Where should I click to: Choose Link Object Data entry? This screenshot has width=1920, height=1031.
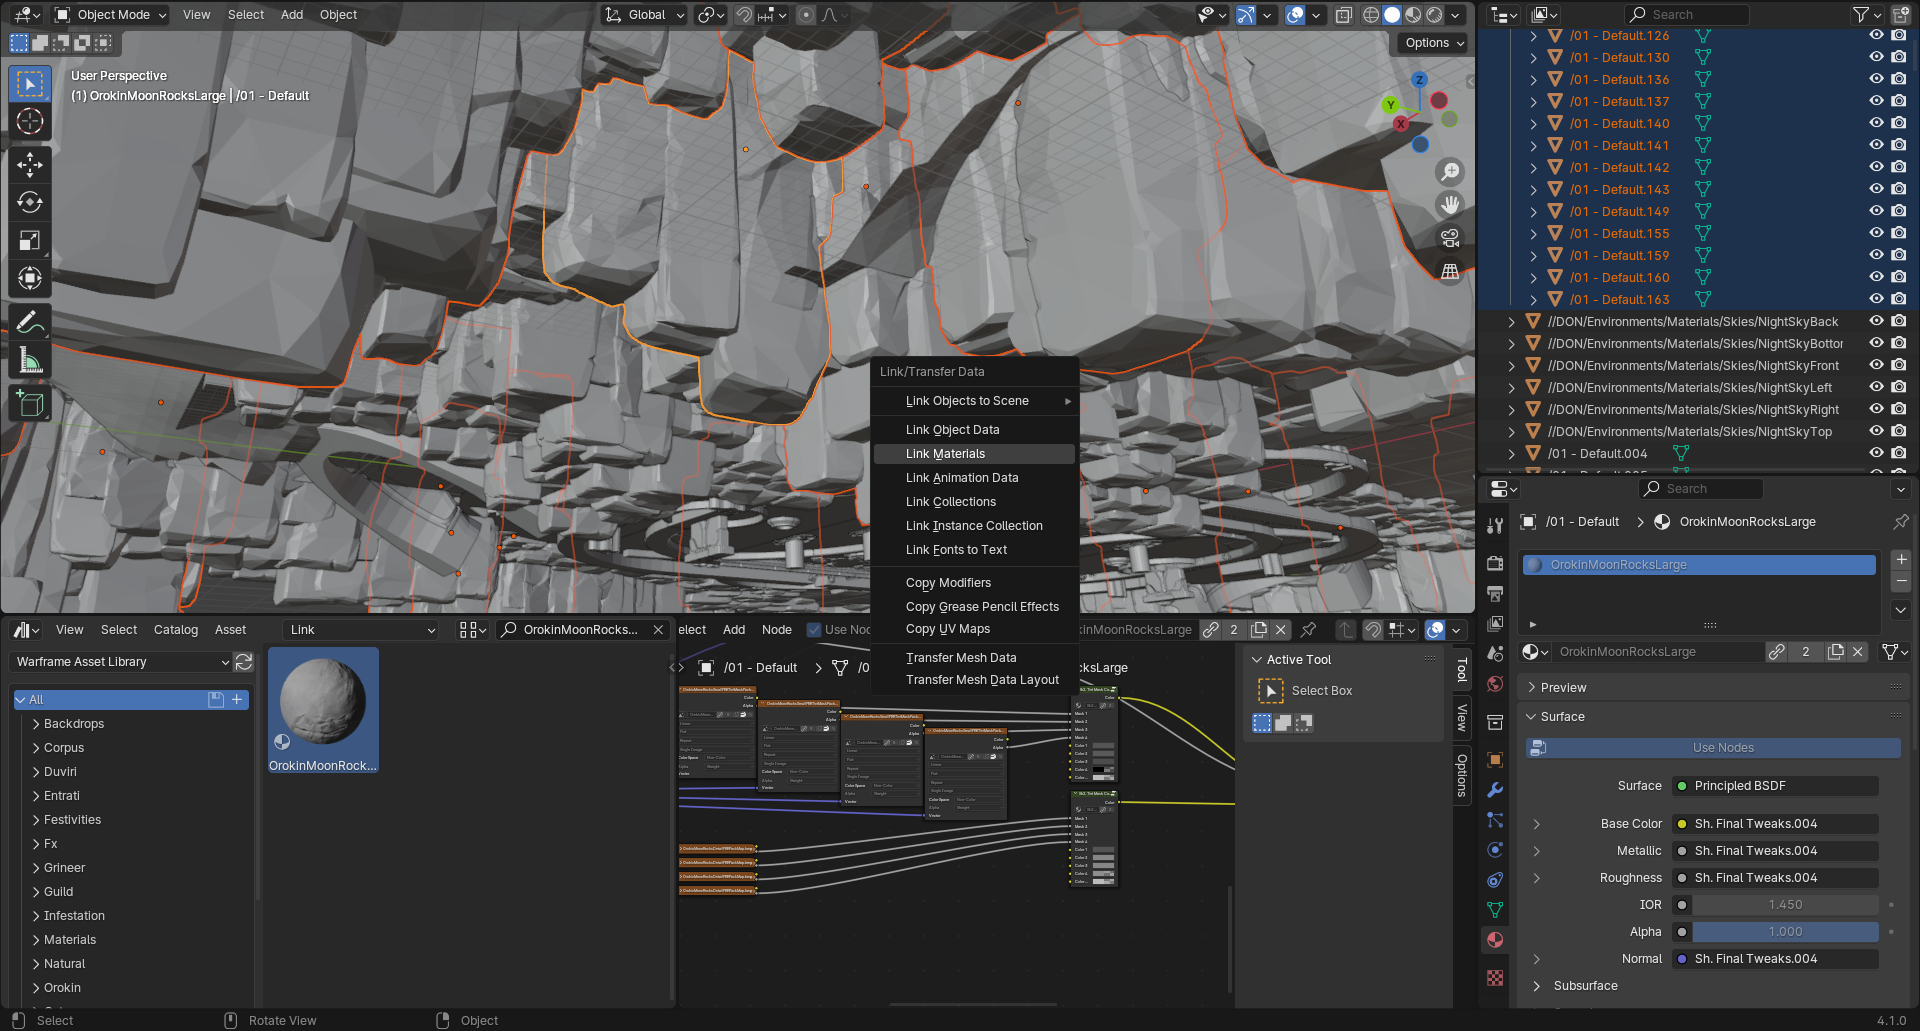974,430
